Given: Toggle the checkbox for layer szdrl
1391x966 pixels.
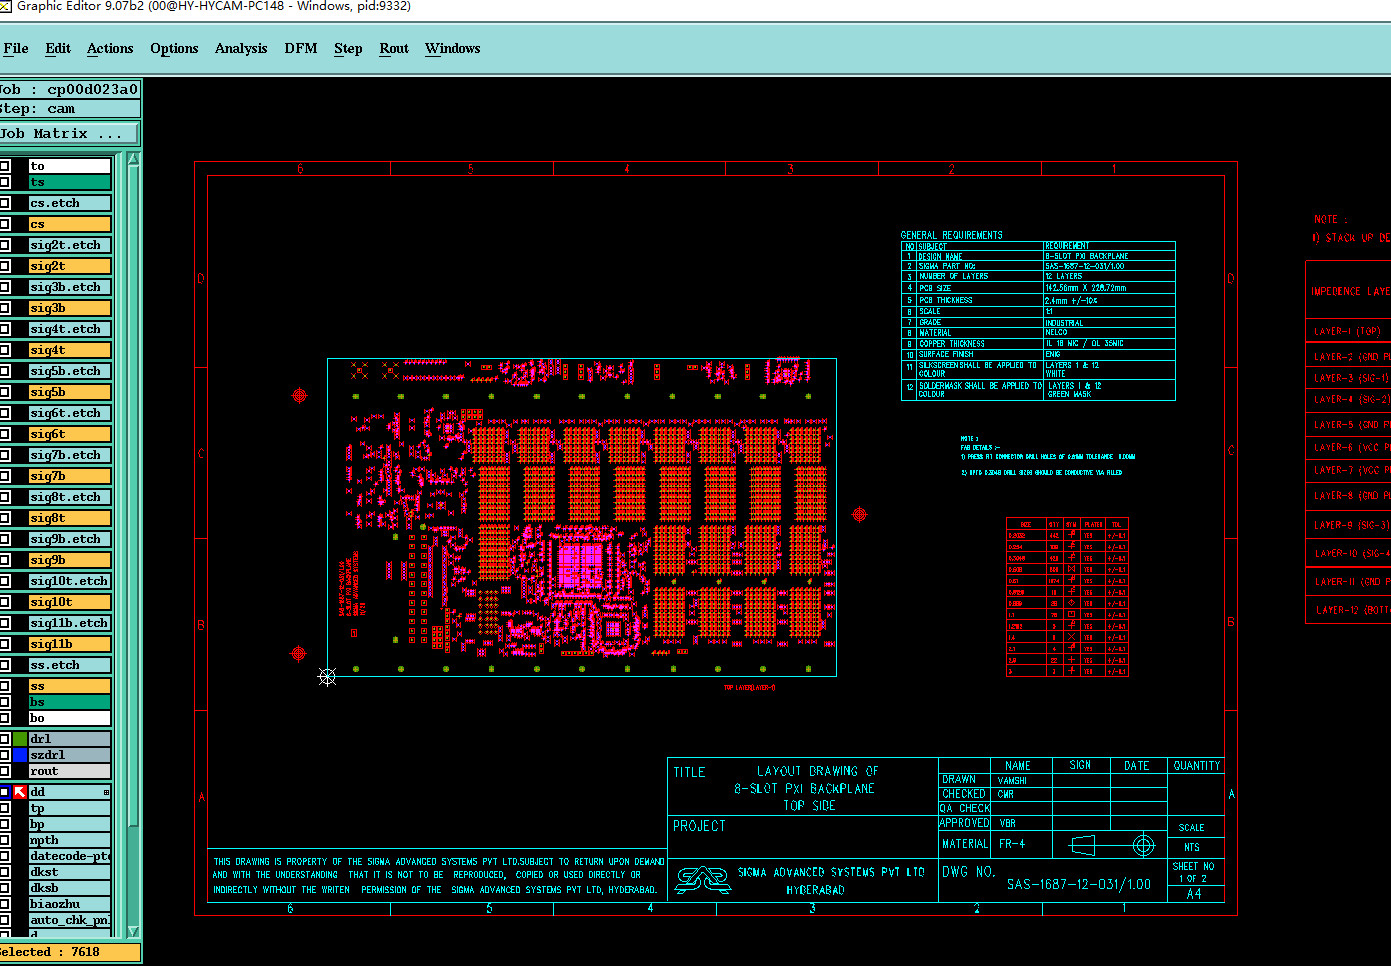Looking at the screenshot, I should [x=5, y=755].
